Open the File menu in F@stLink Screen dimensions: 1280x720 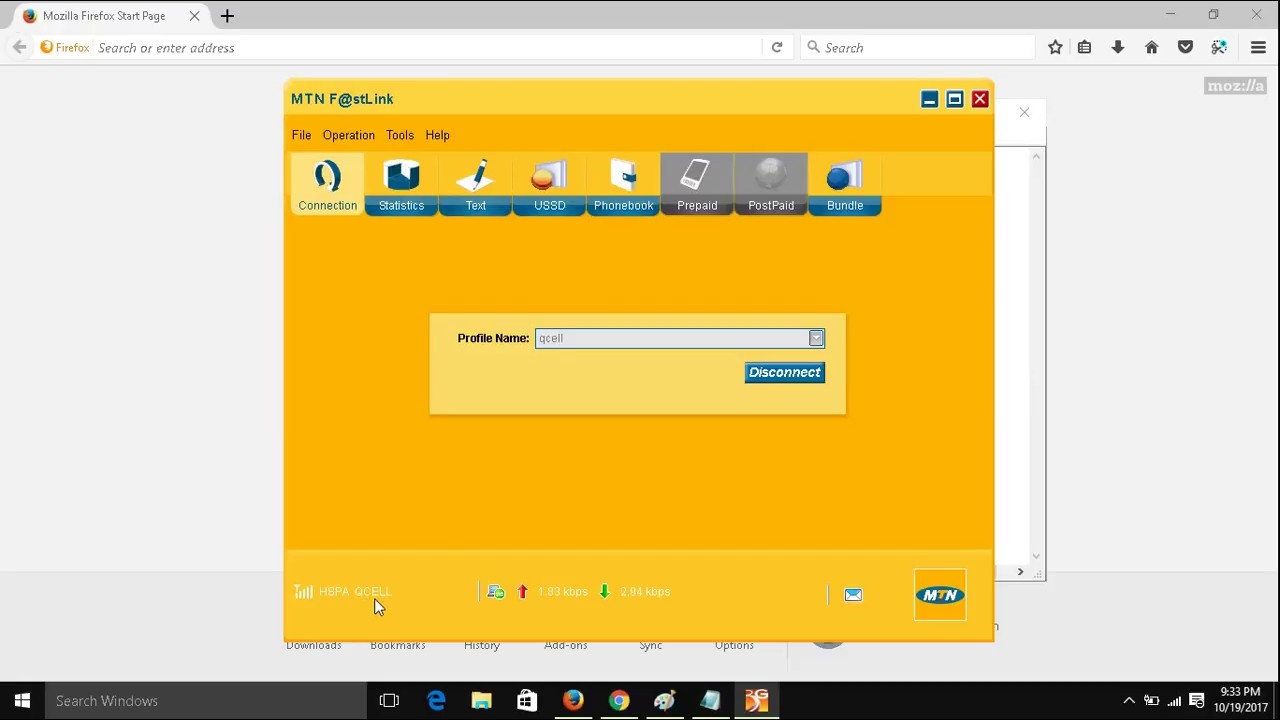click(301, 135)
